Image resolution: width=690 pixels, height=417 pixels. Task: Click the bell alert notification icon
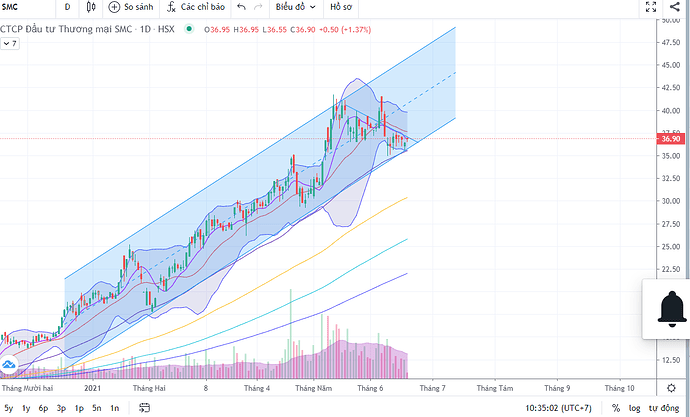click(x=672, y=309)
